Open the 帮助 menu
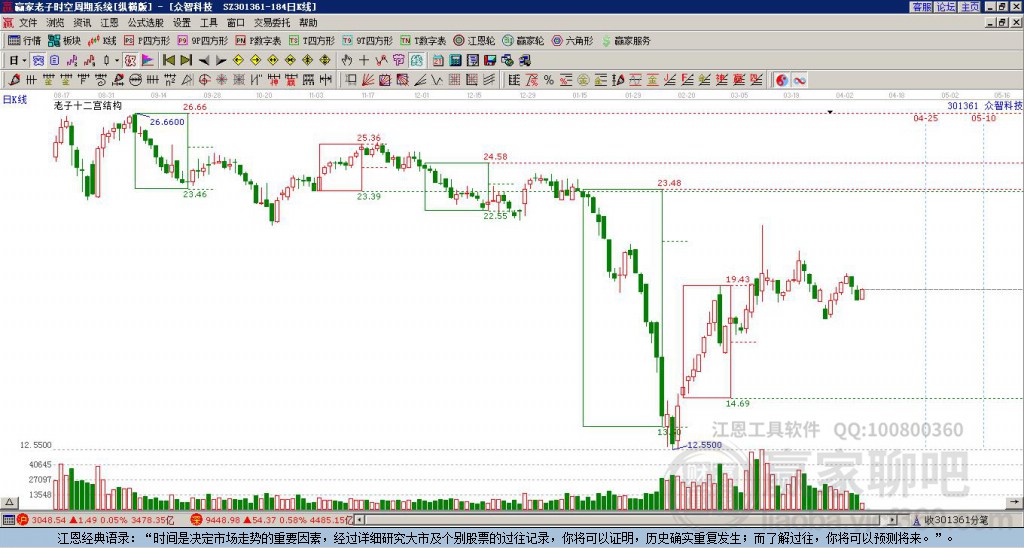This screenshot has height=548, width=1024. coord(308,23)
